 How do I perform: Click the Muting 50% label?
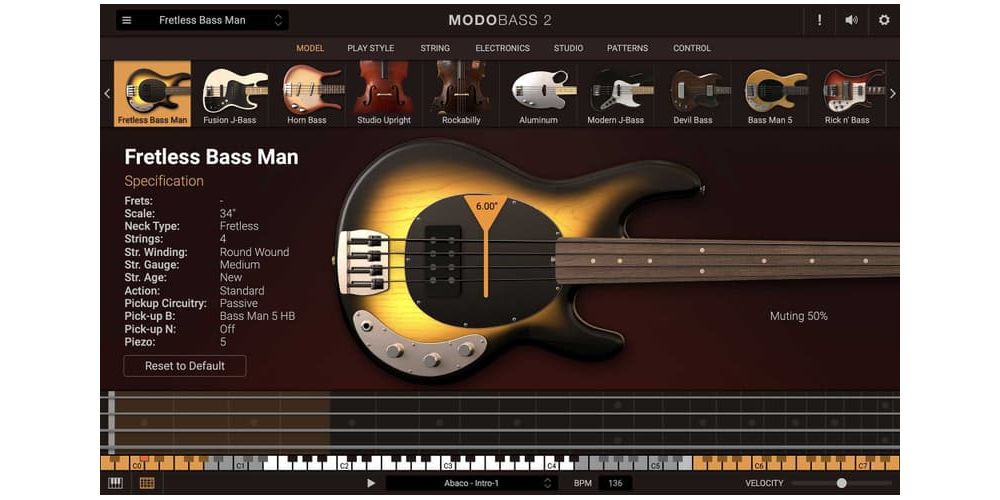tap(798, 316)
